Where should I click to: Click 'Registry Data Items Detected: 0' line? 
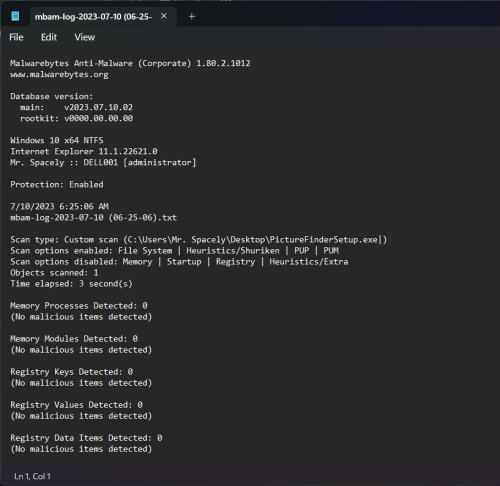pos(86,438)
